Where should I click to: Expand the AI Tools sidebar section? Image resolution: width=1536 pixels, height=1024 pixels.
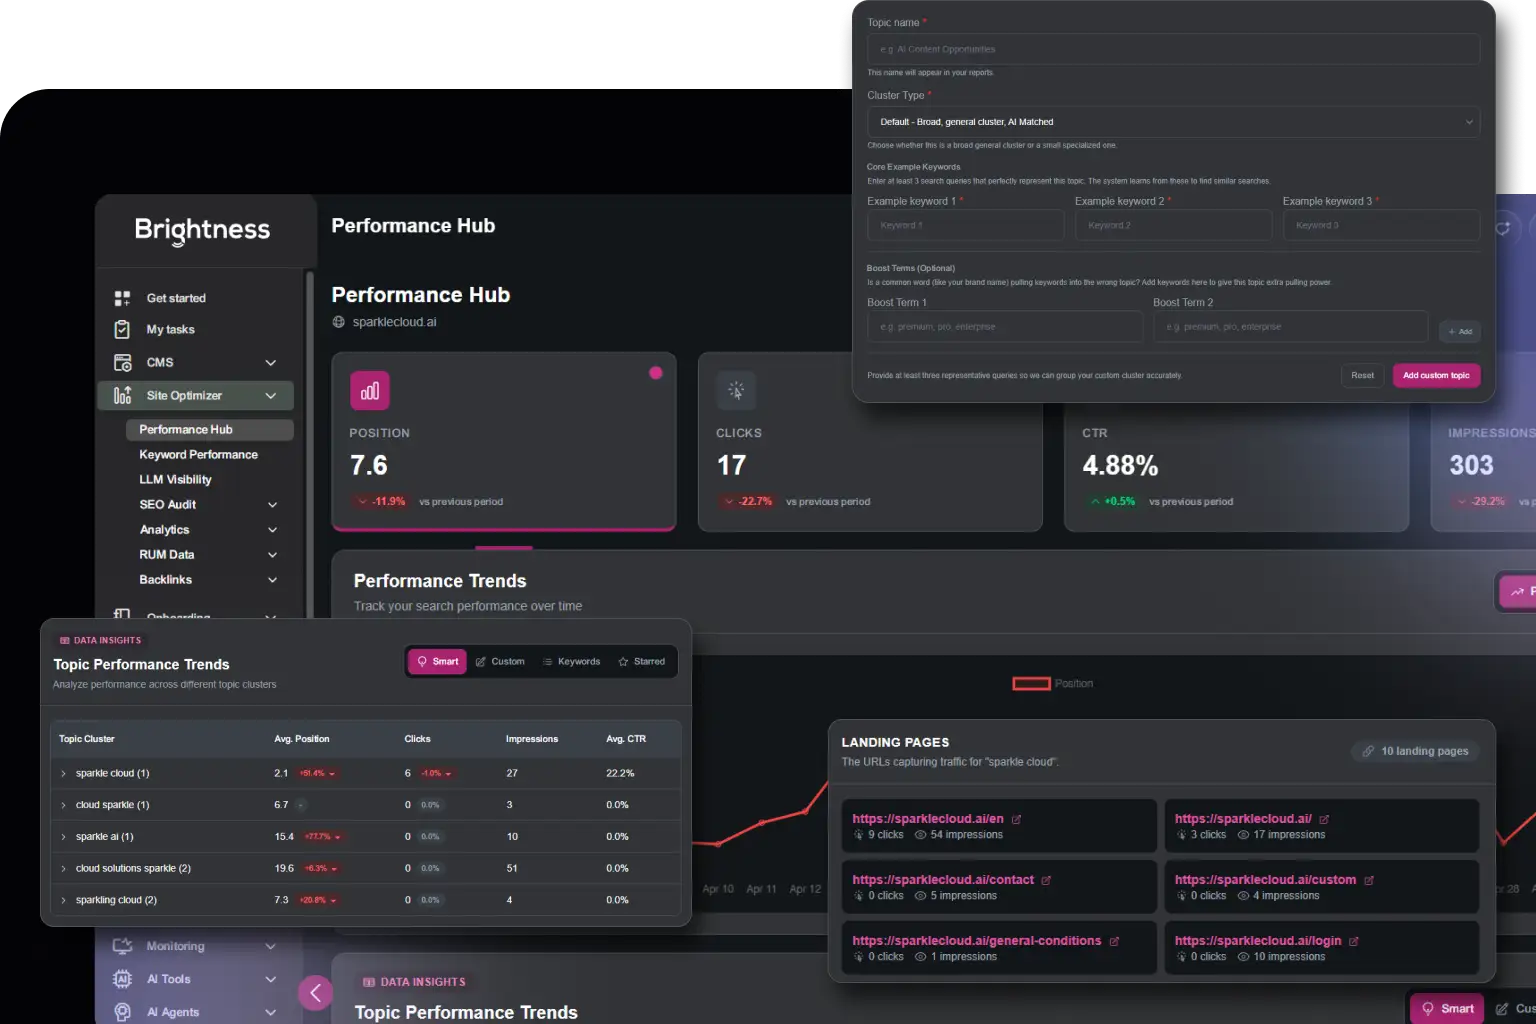pos(270,979)
